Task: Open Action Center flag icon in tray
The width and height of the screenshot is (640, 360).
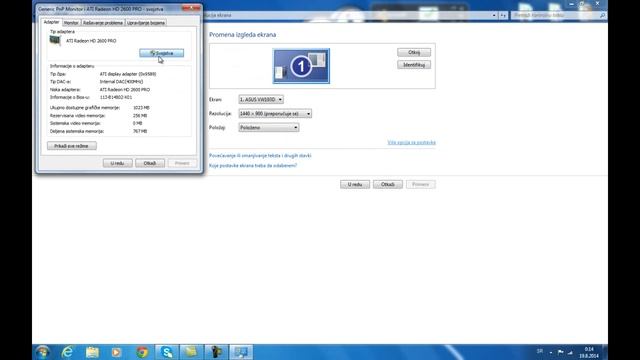Action: tap(560, 352)
